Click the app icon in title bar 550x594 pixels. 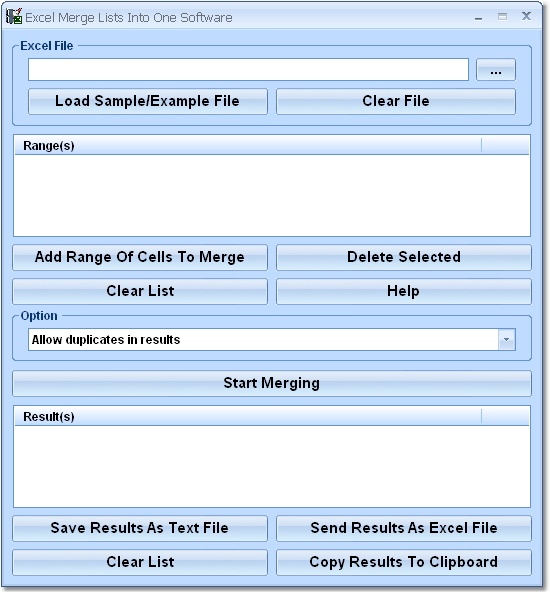coord(14,17)
